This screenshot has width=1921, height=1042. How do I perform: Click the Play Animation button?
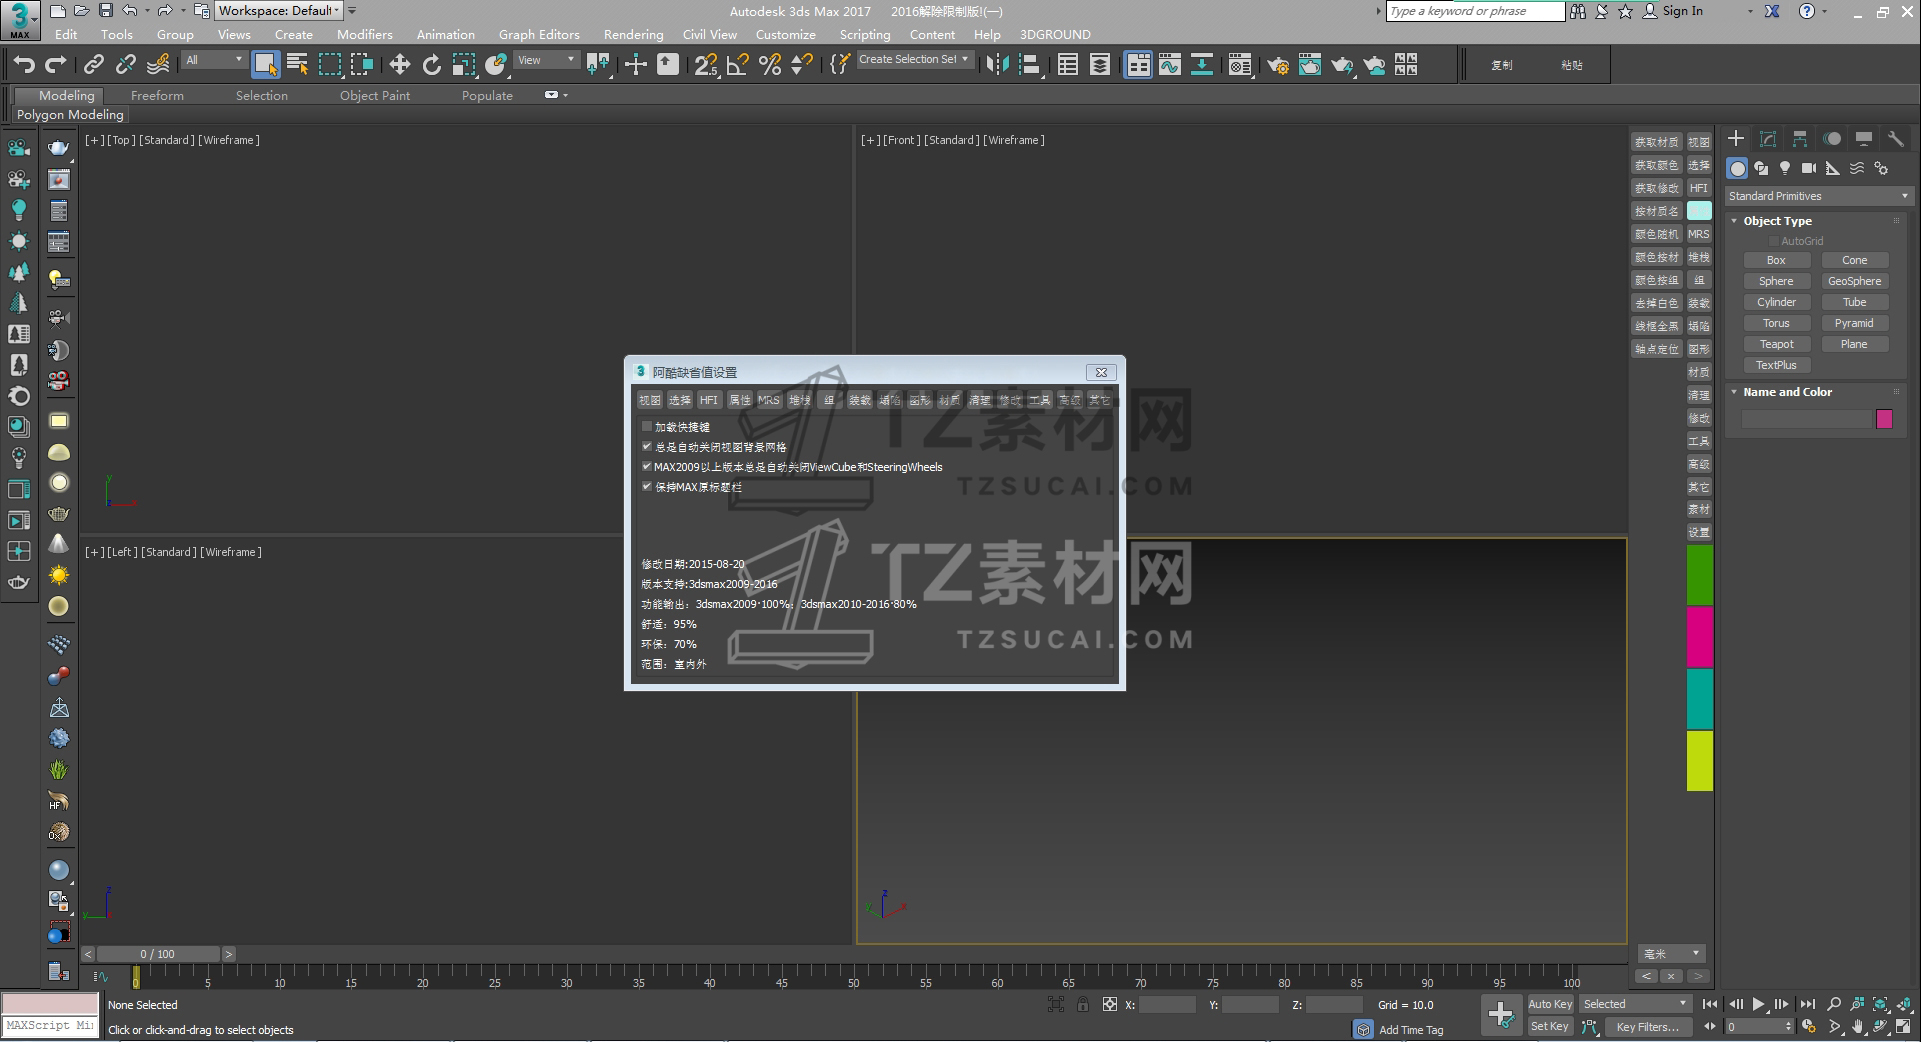[1758, 1004]
